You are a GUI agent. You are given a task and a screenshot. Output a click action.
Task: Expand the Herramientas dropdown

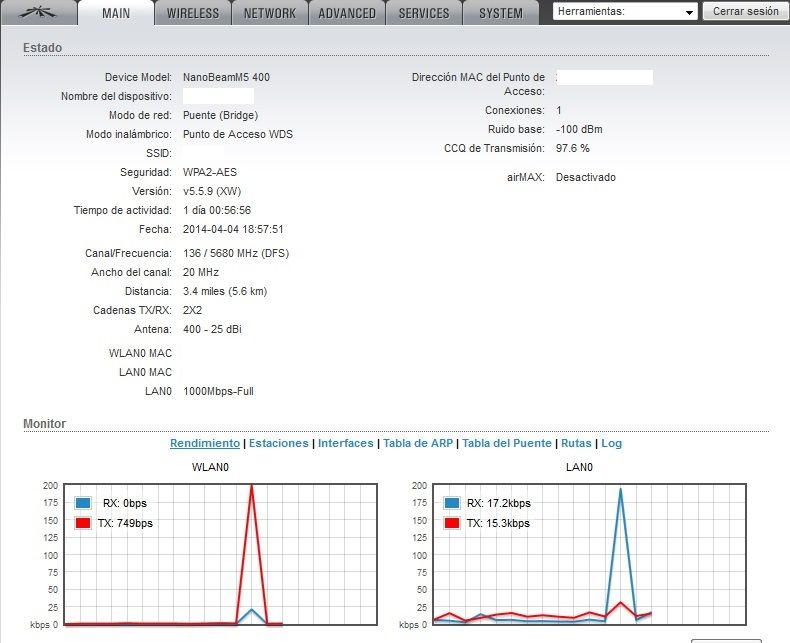click(625, 12)
